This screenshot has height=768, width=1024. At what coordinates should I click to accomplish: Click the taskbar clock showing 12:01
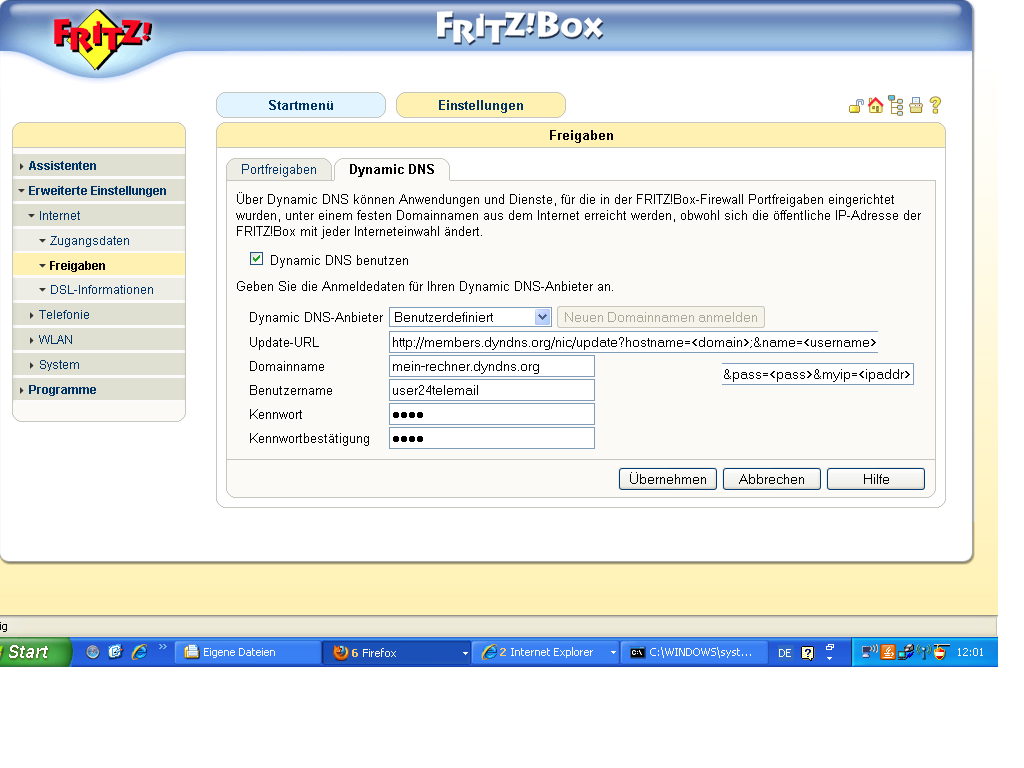[970, 652]
